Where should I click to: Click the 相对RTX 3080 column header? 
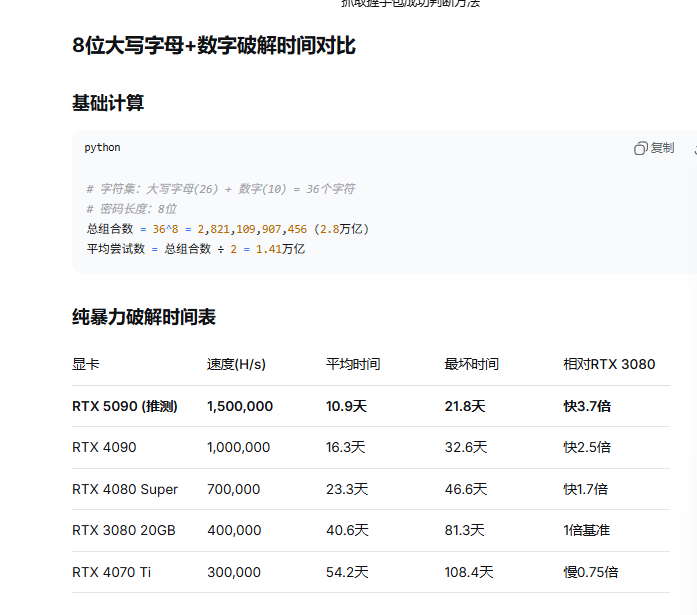coord(609,364)
